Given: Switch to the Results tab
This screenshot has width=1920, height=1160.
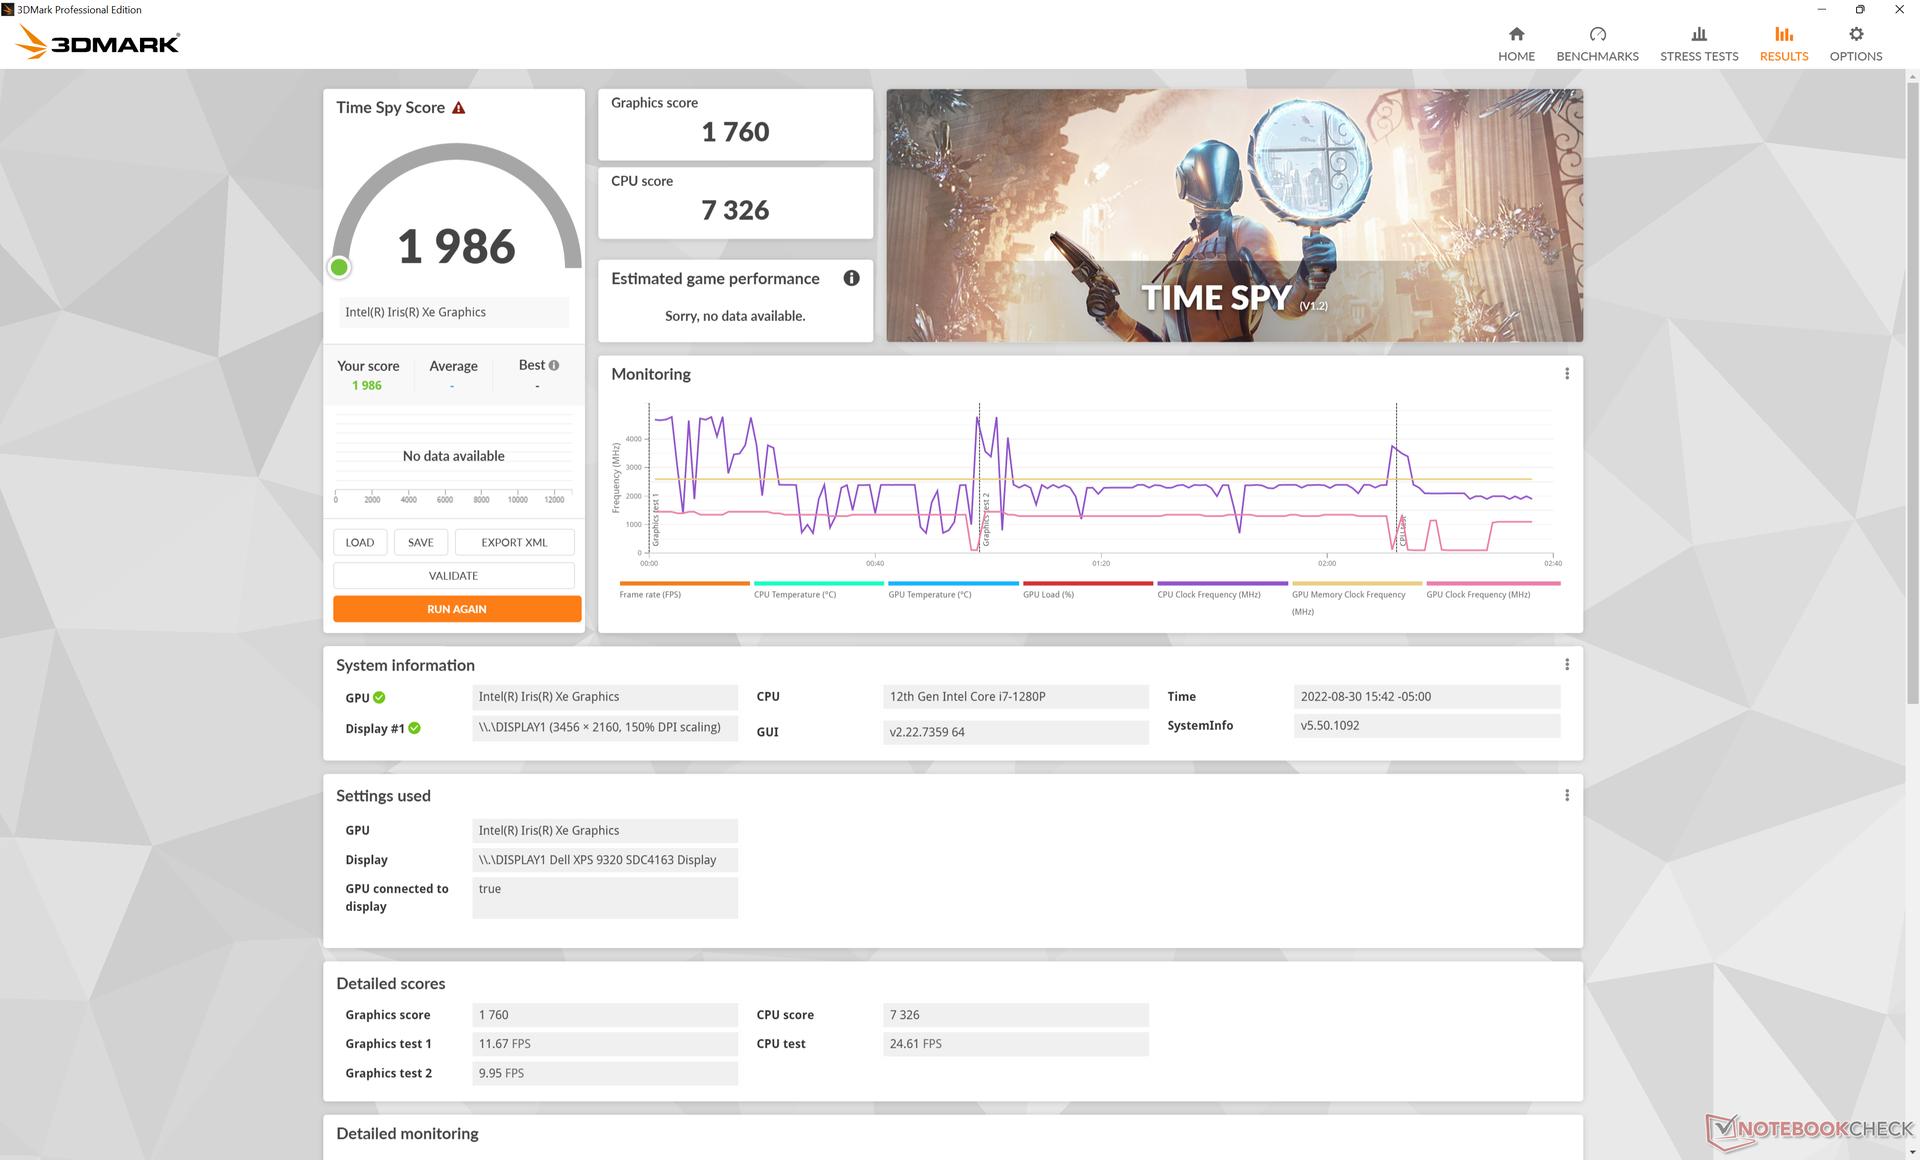Looking at the screenshot, I should tap(1784, 44).
